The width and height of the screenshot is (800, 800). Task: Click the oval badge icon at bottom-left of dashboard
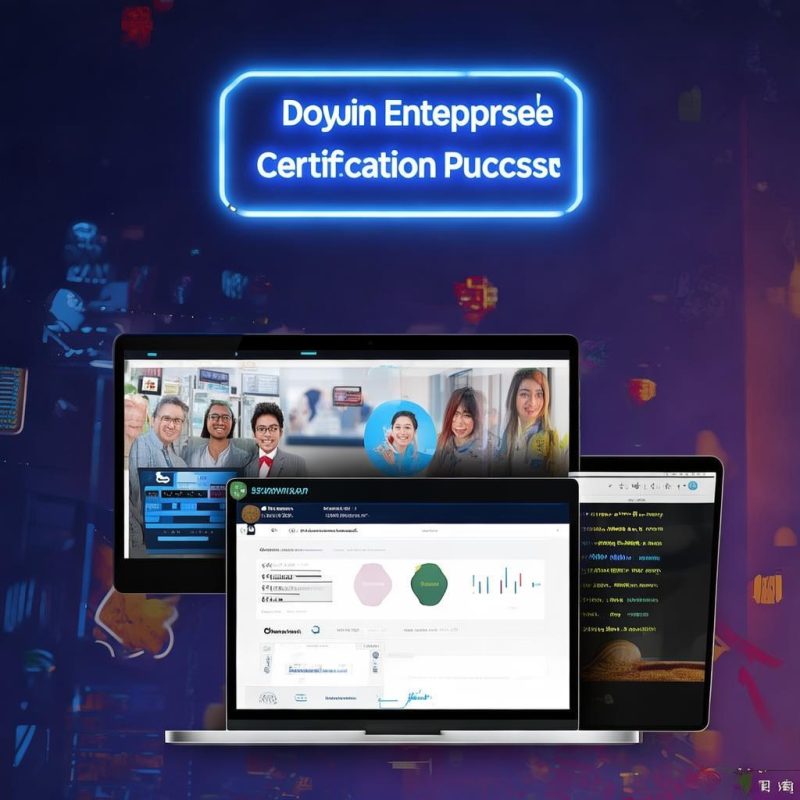tap(269, 697)
